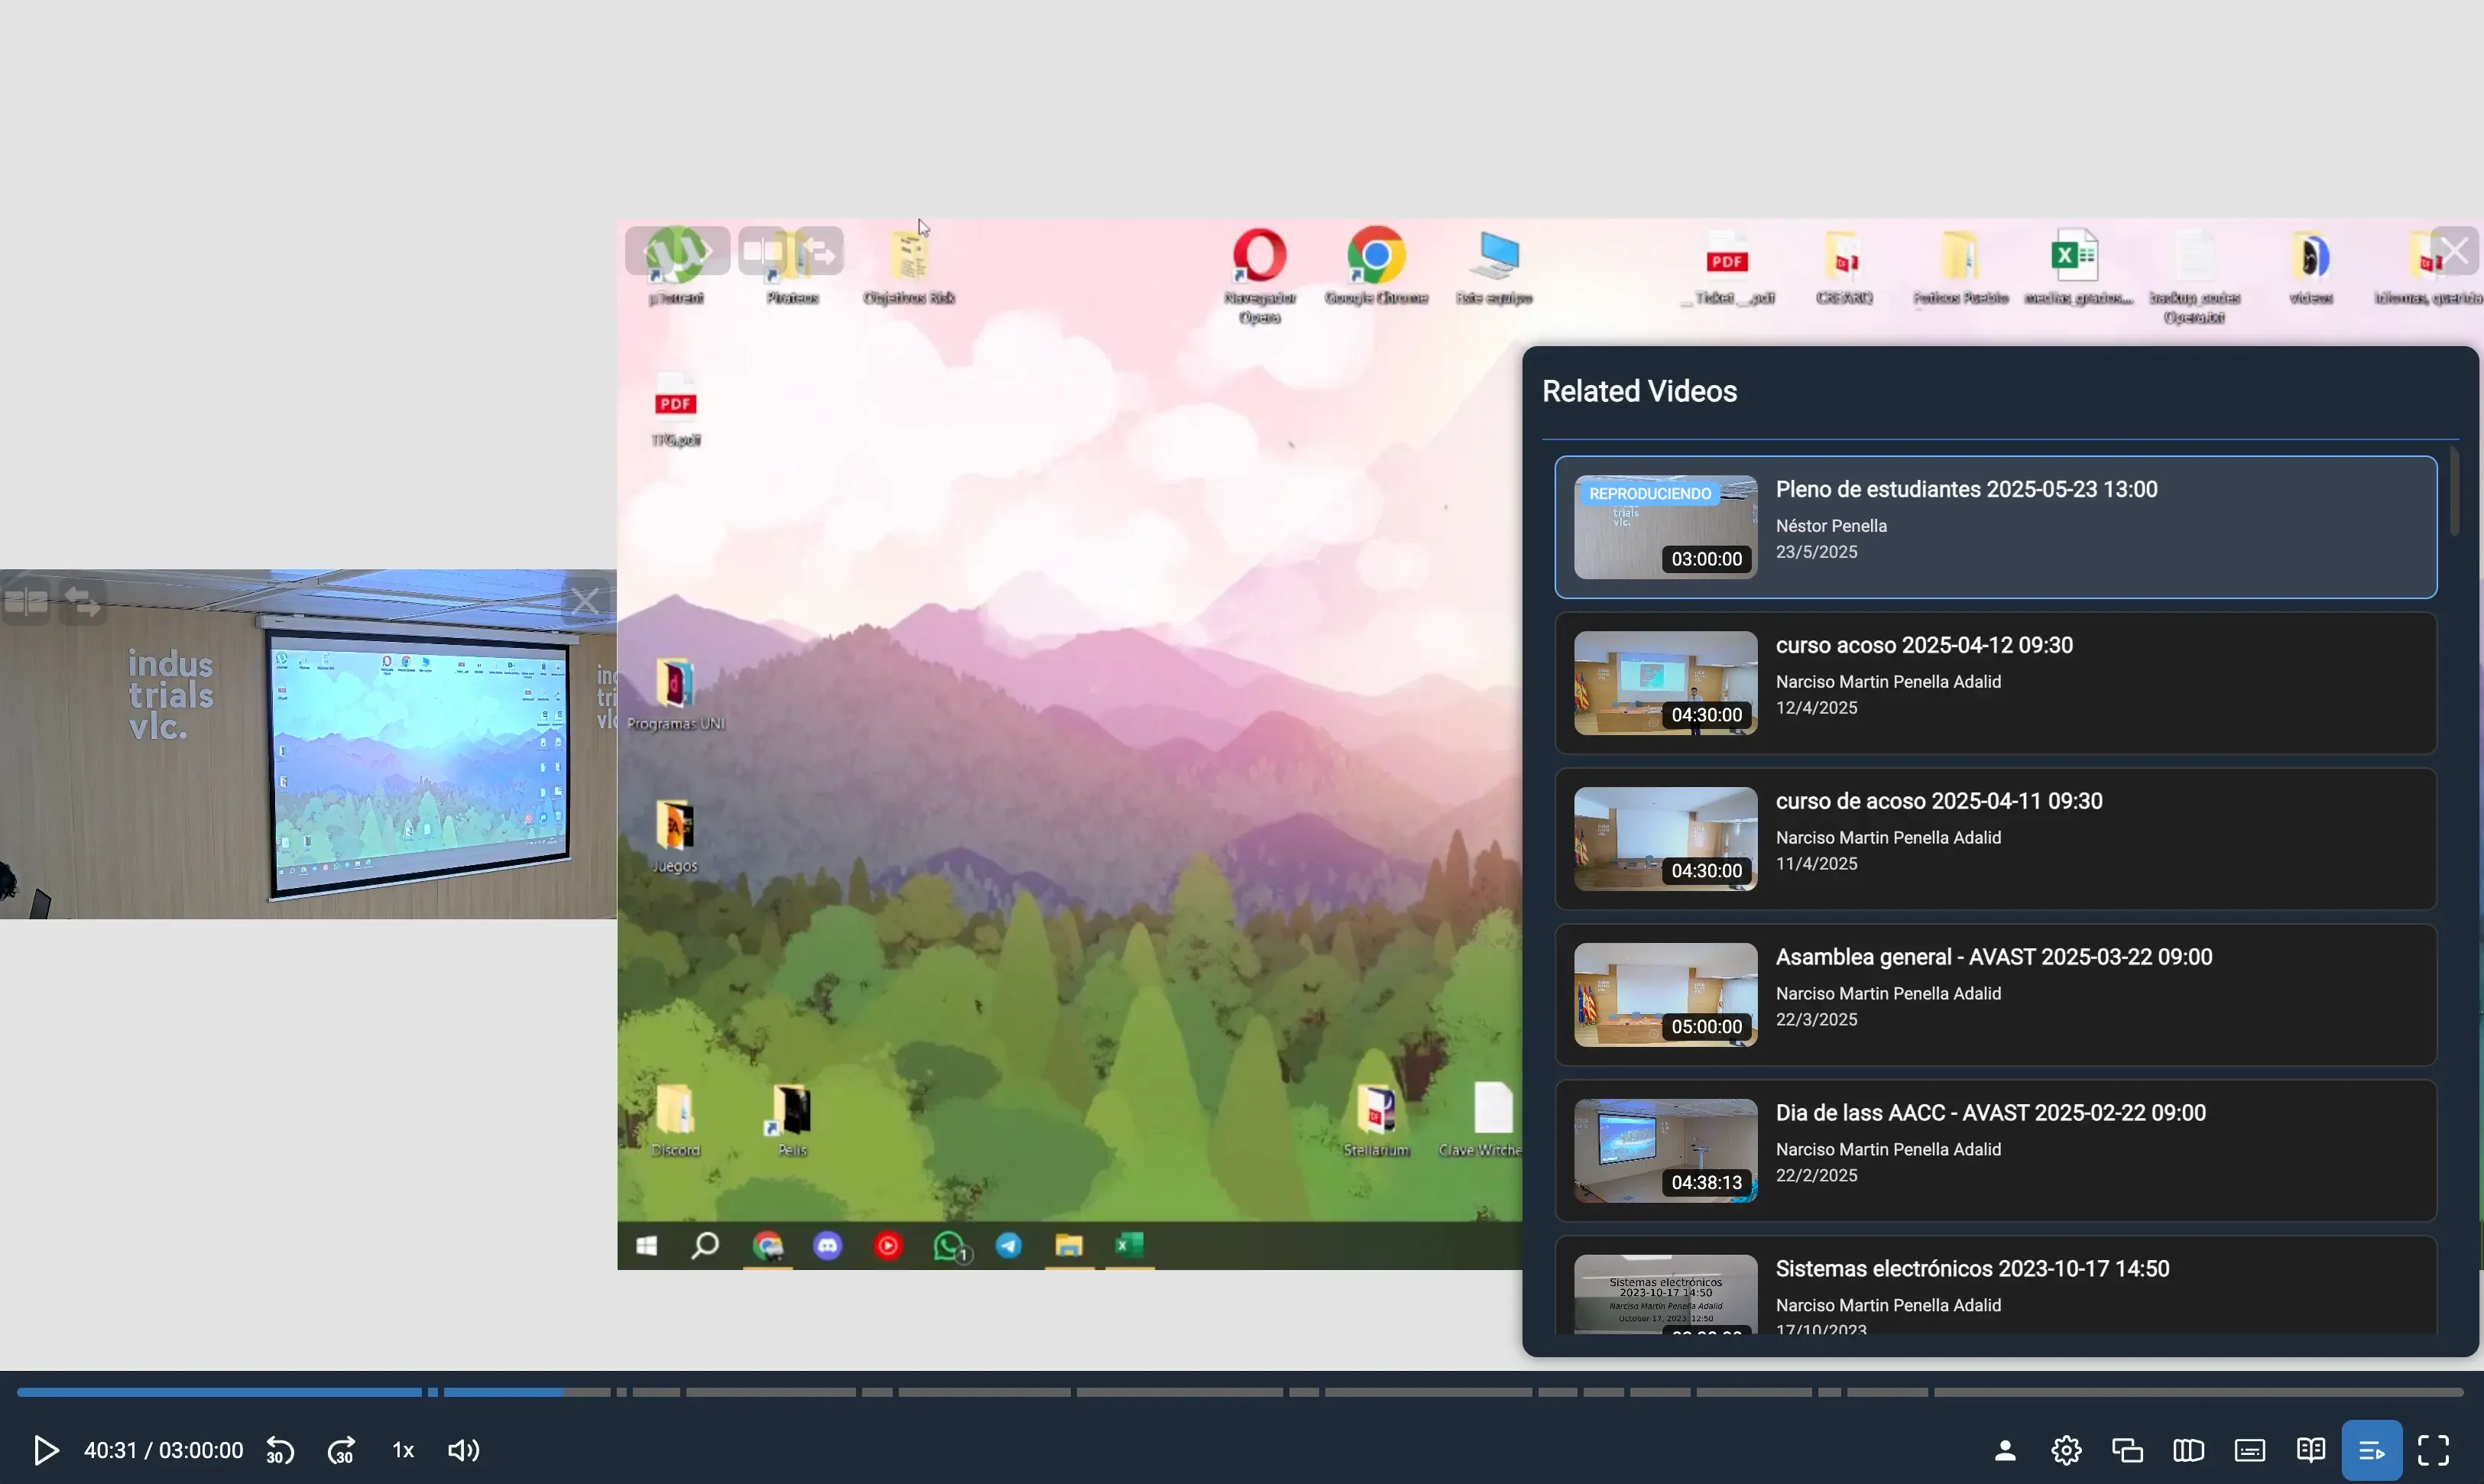The width and height of the screenshot is (2484, 1484).
Task: Open 'Pleno de estudiantes 2025-05-23 13:00' video
Action: click(1995, 527)
